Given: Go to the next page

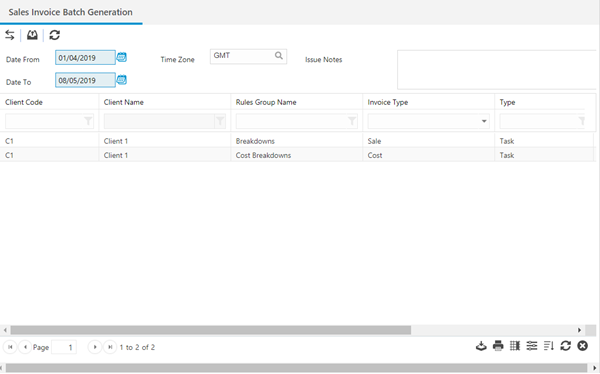Looking at the screenshot, I should [x=95, y=347].
